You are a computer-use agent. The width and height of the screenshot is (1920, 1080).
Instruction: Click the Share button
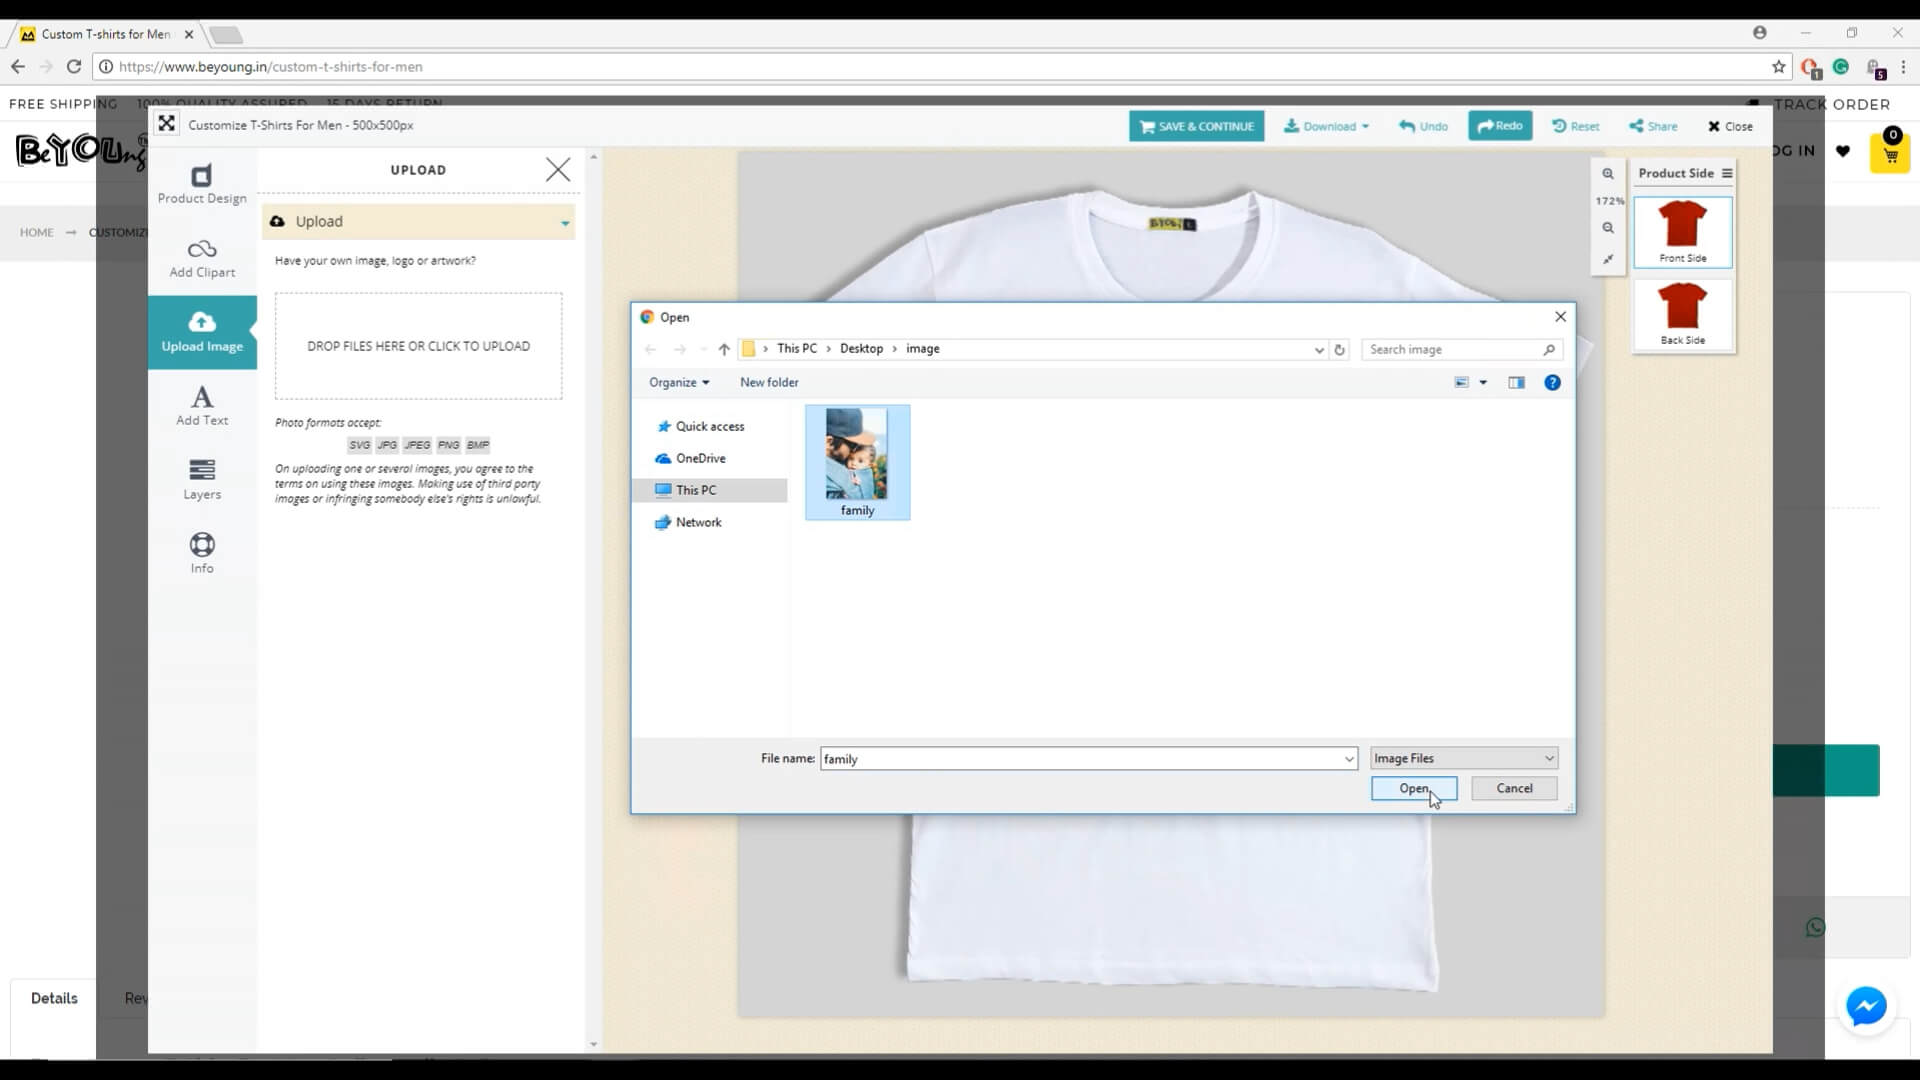tap(1653, 126)
